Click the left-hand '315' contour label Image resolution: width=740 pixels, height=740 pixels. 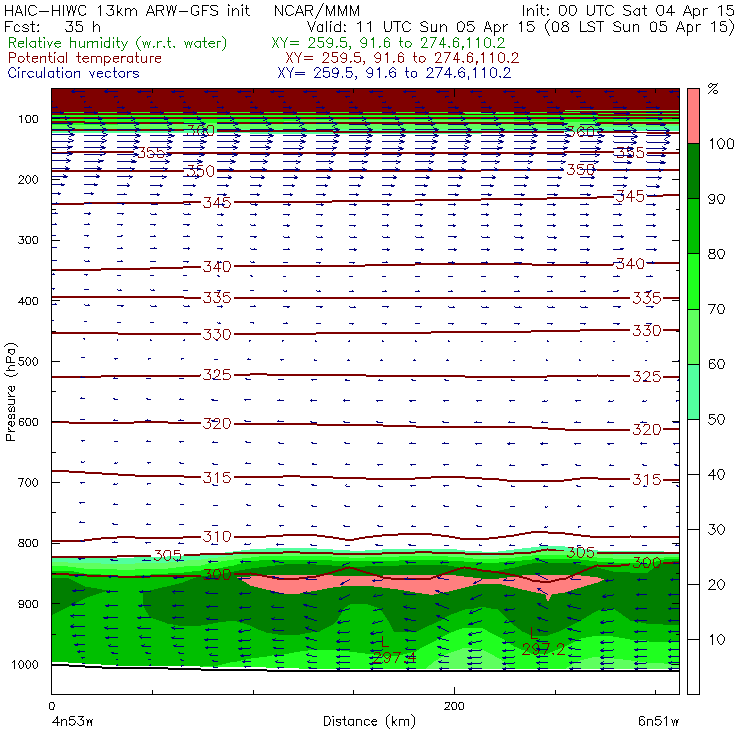(x=217, y=477)
